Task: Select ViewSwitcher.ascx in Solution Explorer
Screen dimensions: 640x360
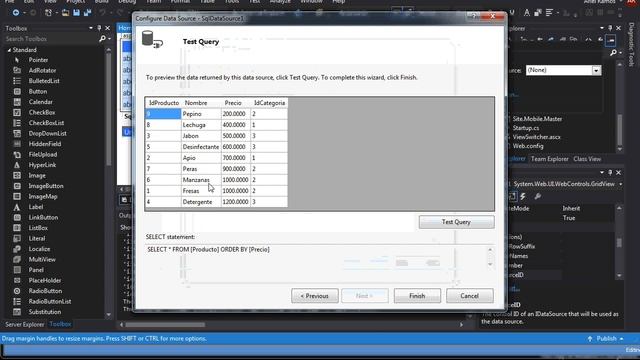Action: click(x=537, y=137)
